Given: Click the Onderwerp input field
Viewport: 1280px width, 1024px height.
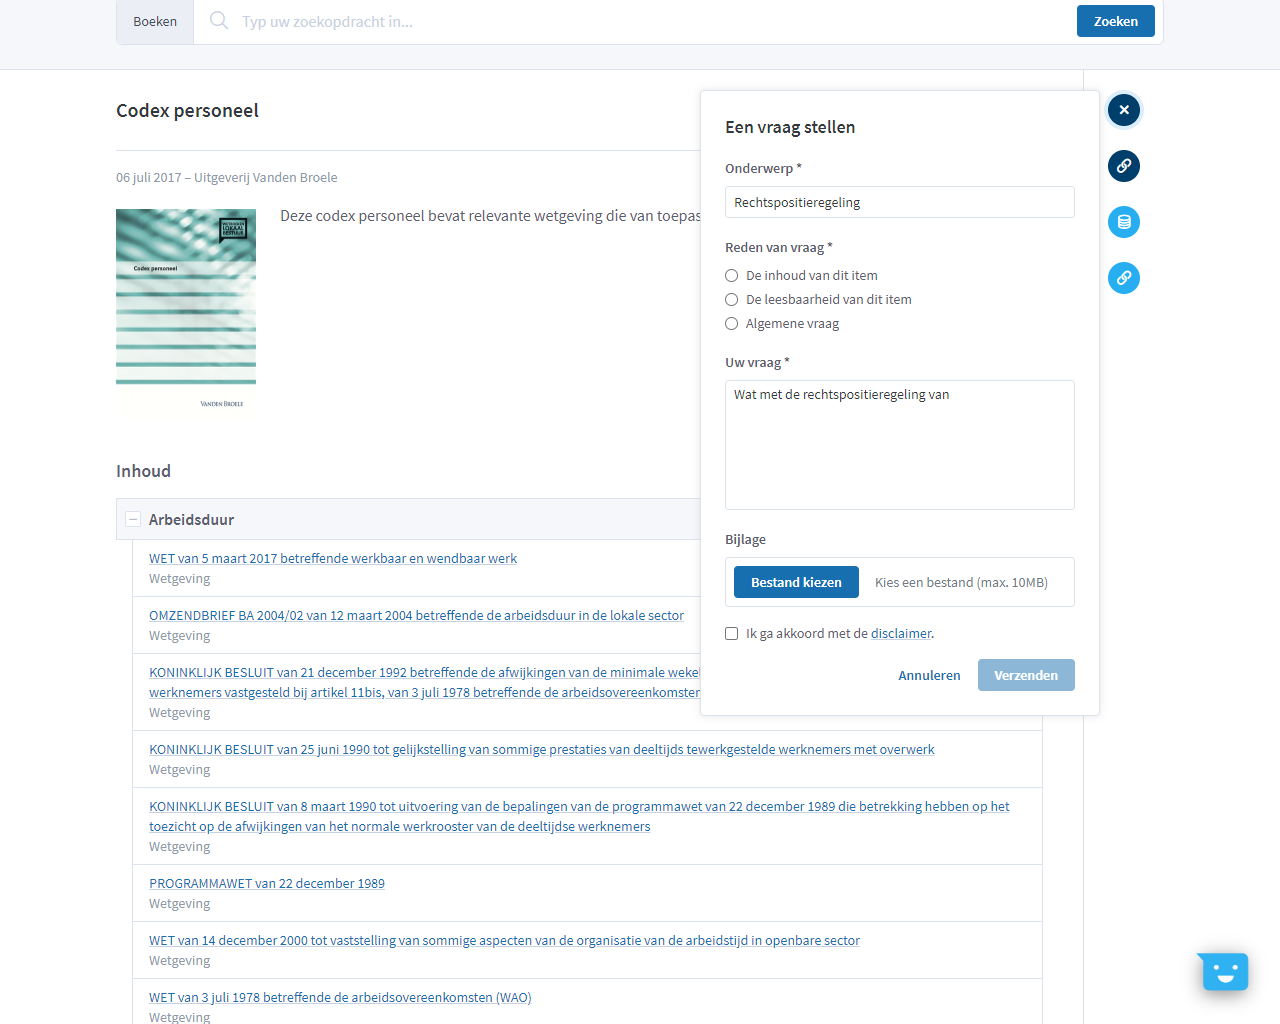Looking at the screenshot, I should [899, 201].
